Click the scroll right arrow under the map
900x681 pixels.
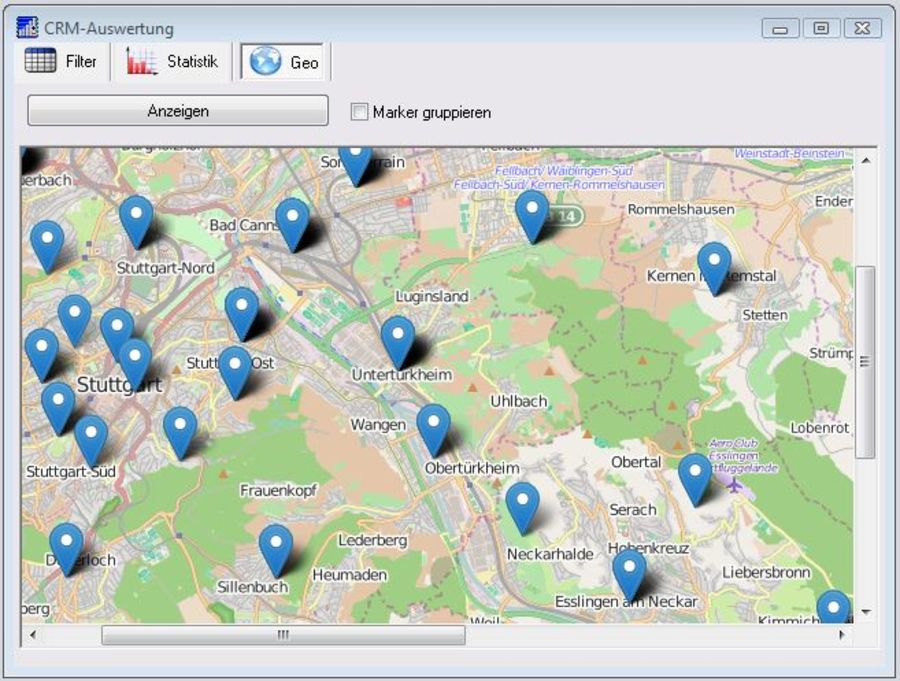pyautogui.click(x=841, y=634)
